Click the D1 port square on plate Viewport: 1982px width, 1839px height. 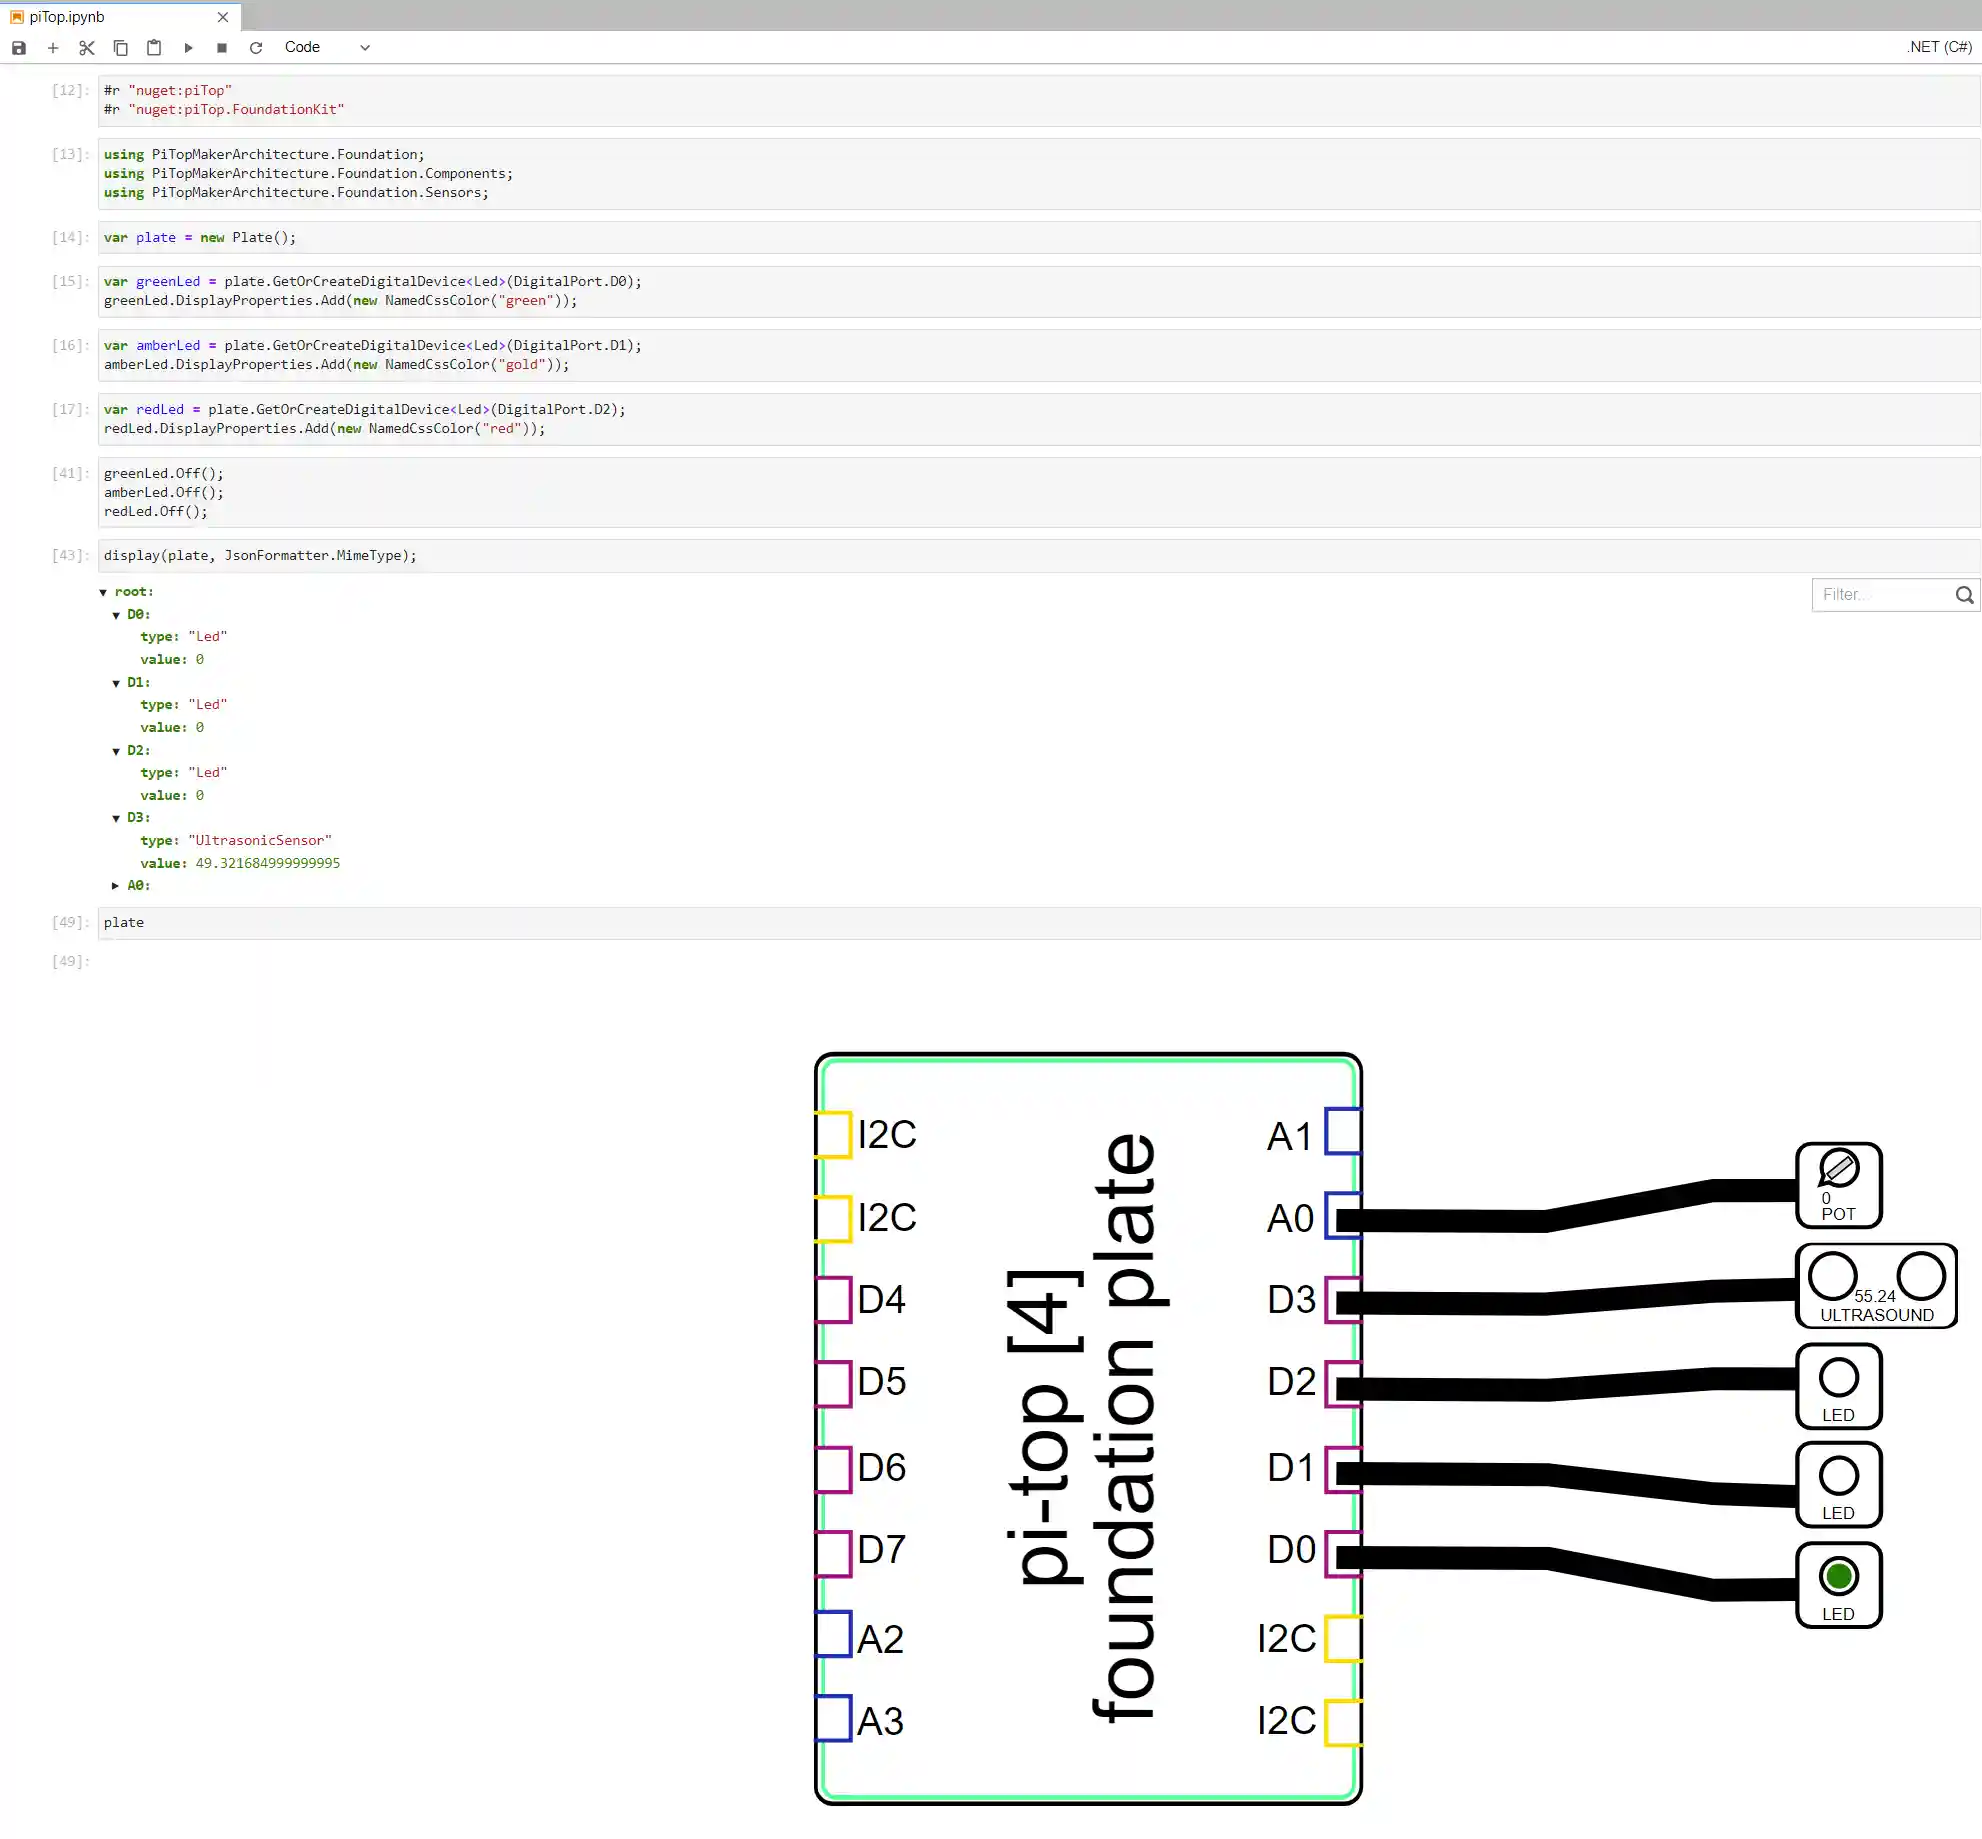[1343, 1469]
